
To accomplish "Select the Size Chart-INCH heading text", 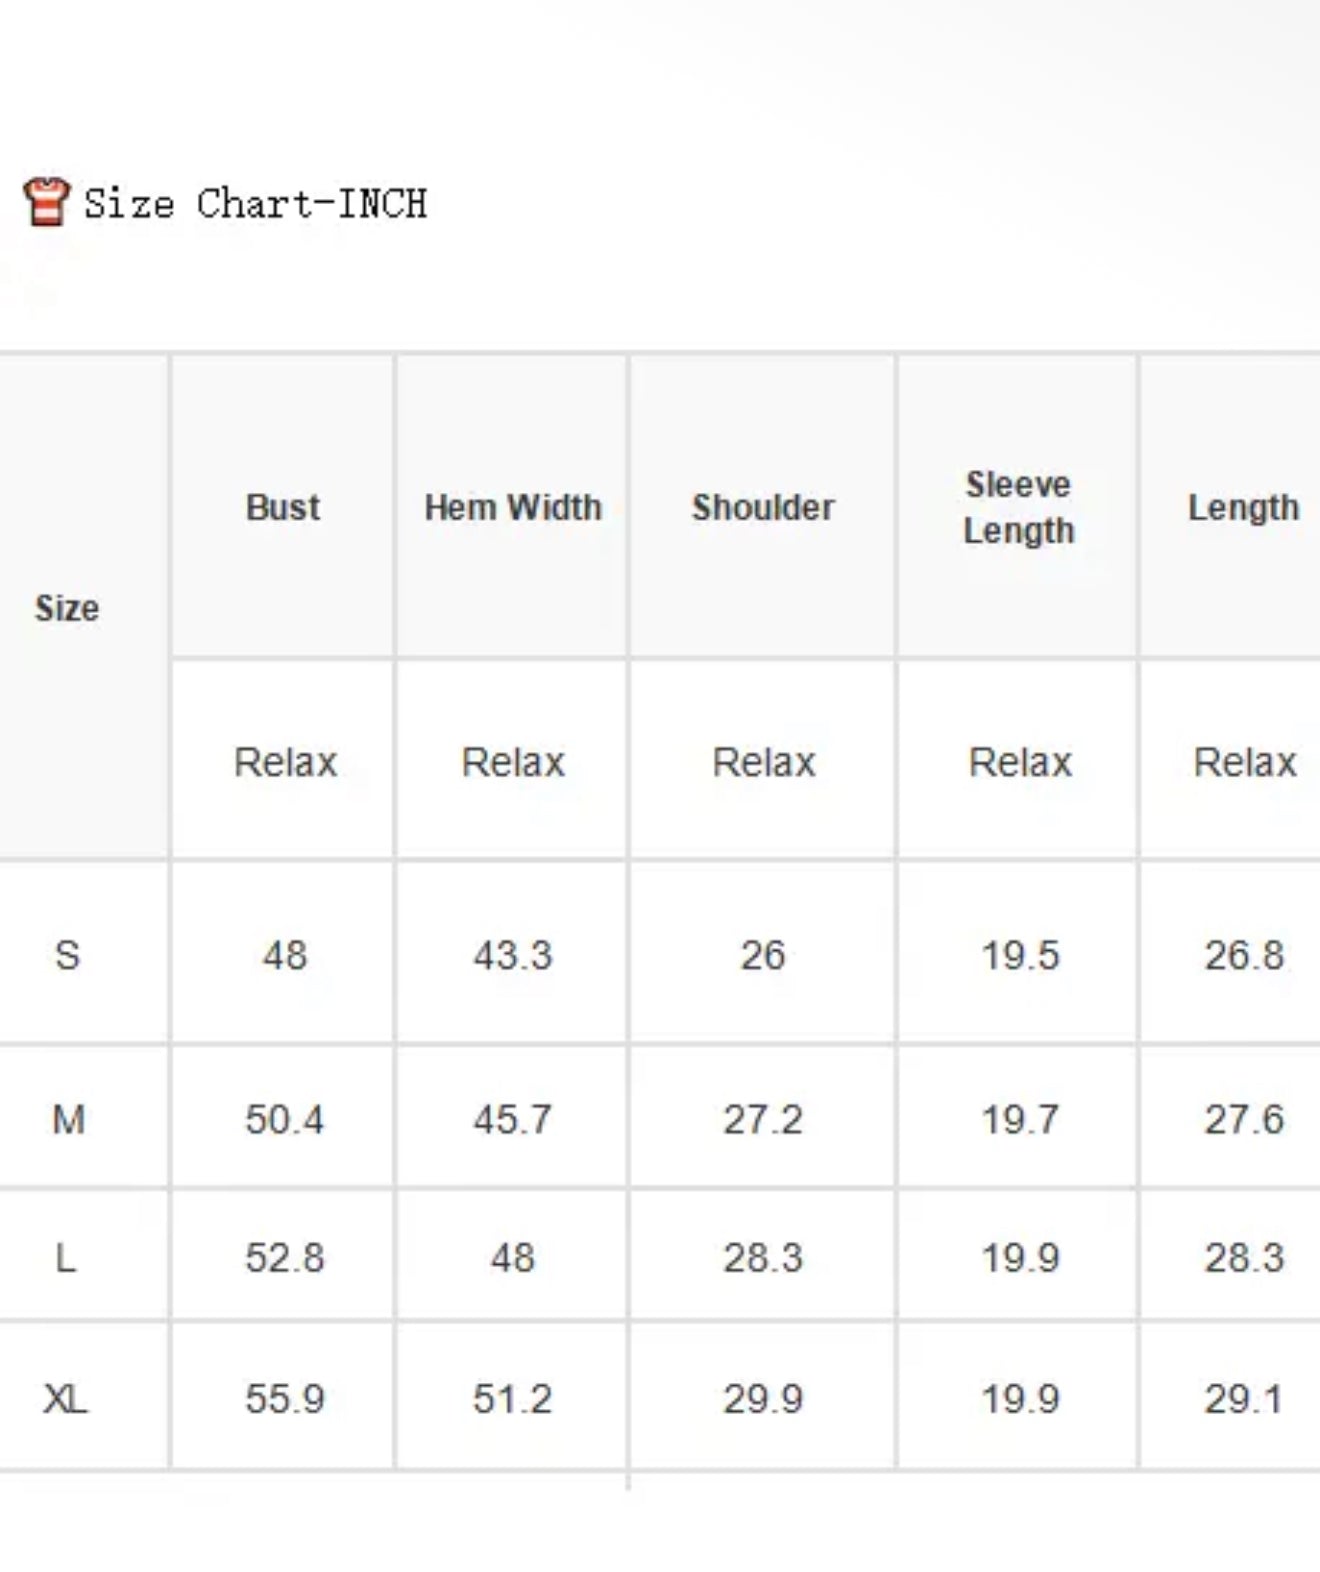I will coord(255,203).
